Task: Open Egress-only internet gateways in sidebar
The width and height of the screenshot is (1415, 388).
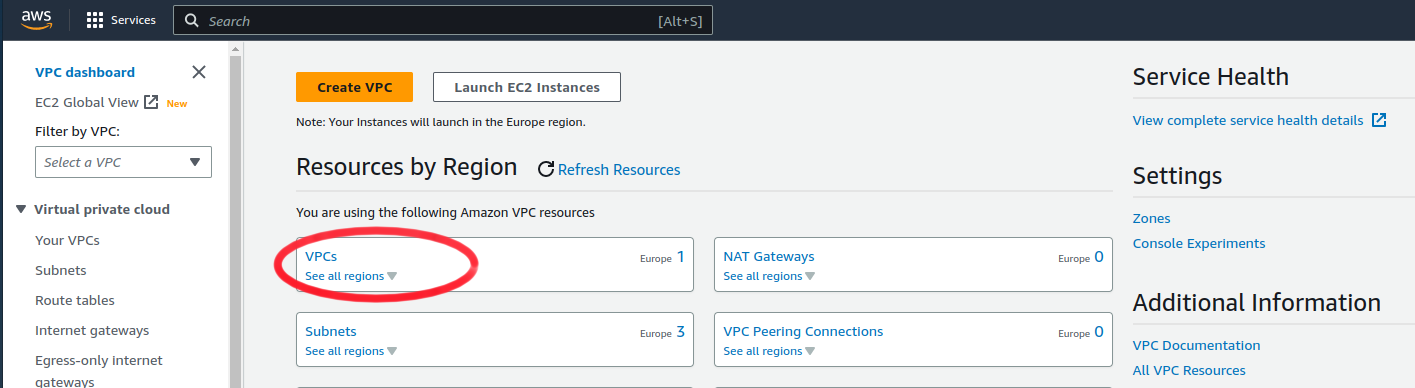Action: pyautogui.click(x=99, y=371)
